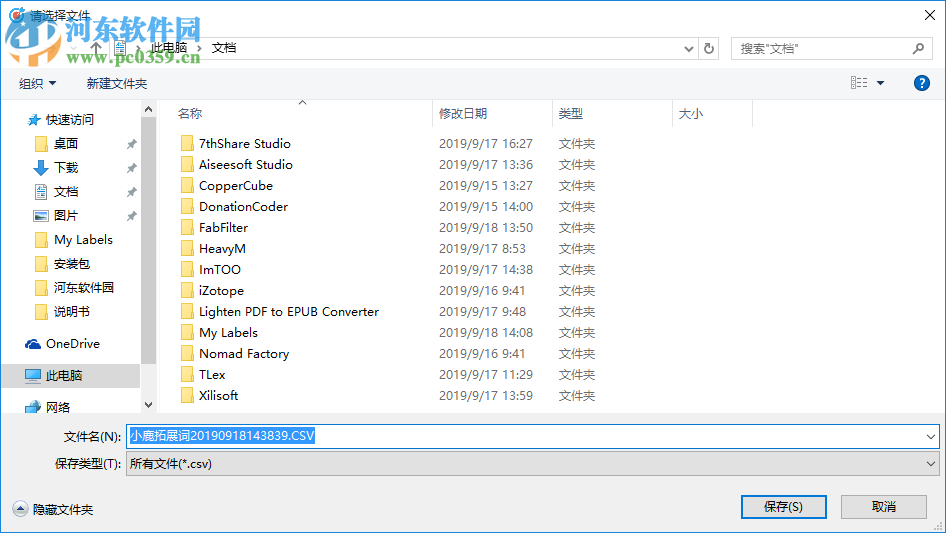The width and height of the screenshot is (946, 533).
Task: Click 隐藏文件夹 to collapse browser
Action: point(53,509)
